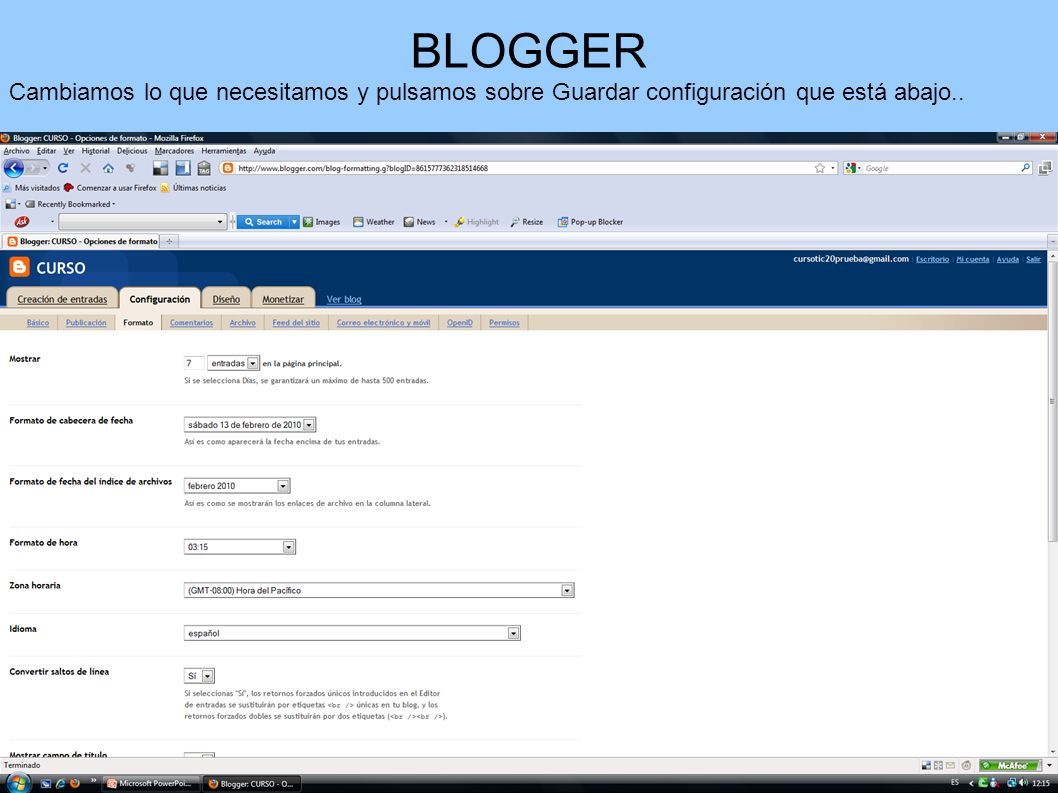This screenshot has height=793, width=1058.
Task: Open the Weather toolbar item
Action: coord(374,221)
